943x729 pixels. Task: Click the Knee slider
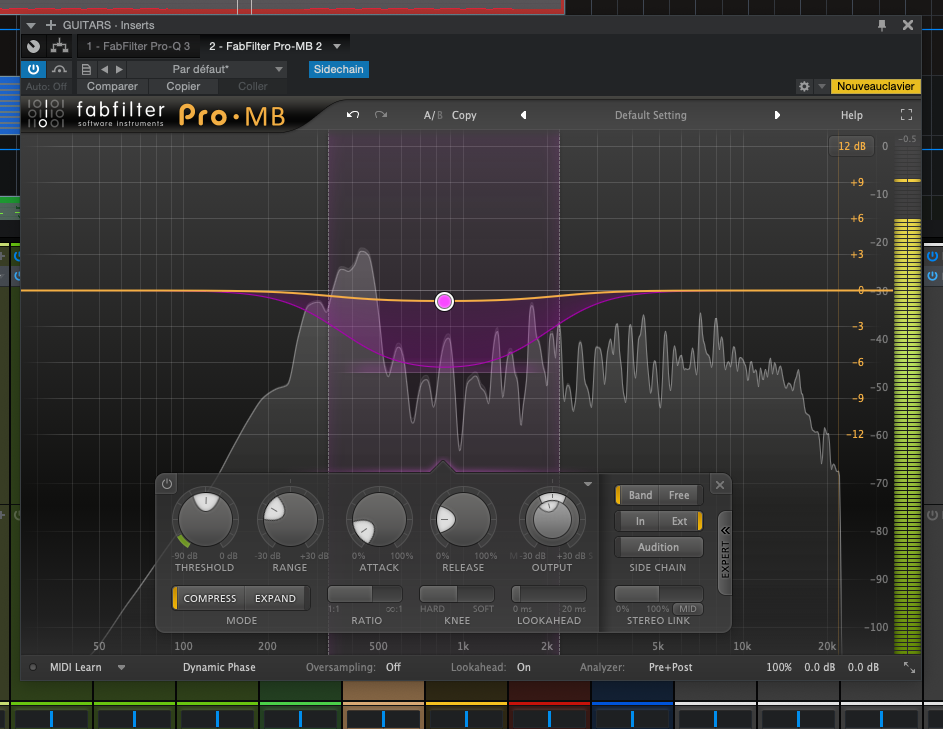coord(457,594)
